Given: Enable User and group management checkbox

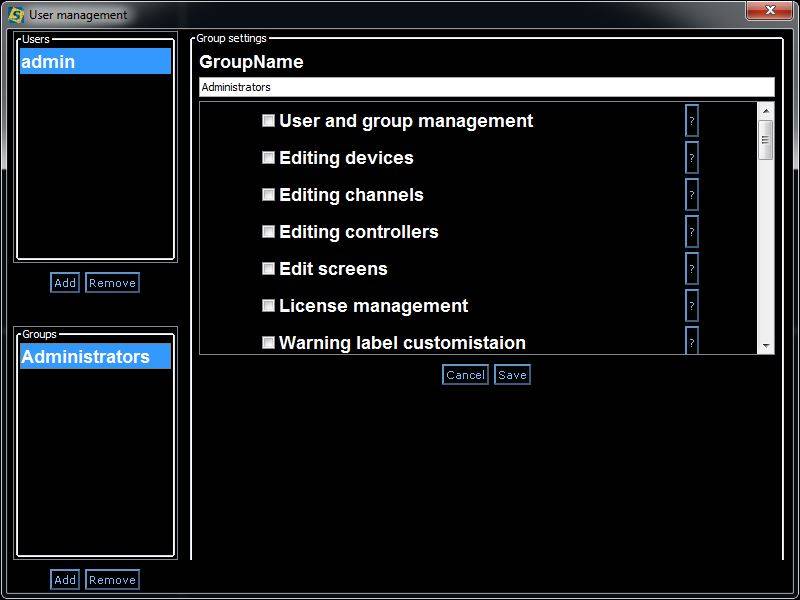Looking at the screenshot, I should pyautogui.click(x=268, y=121).
